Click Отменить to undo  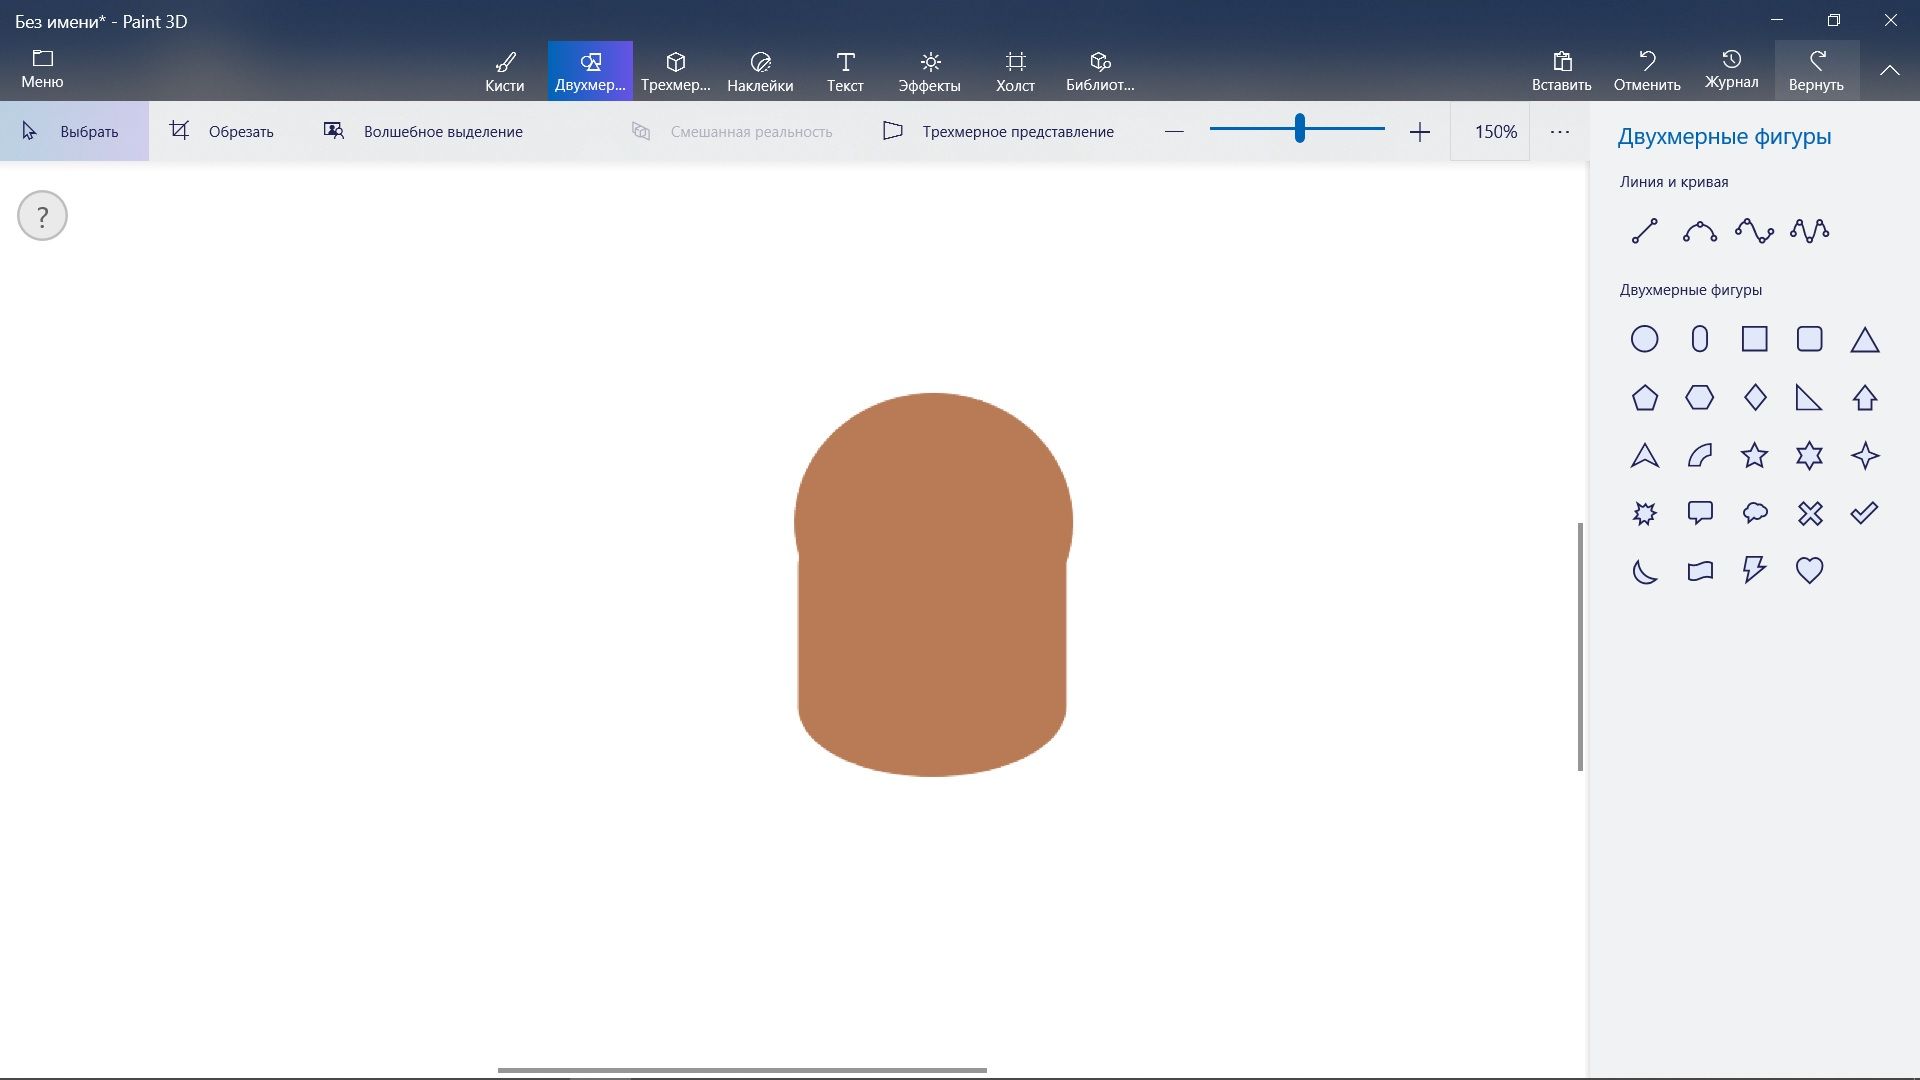pos(1647,71)
